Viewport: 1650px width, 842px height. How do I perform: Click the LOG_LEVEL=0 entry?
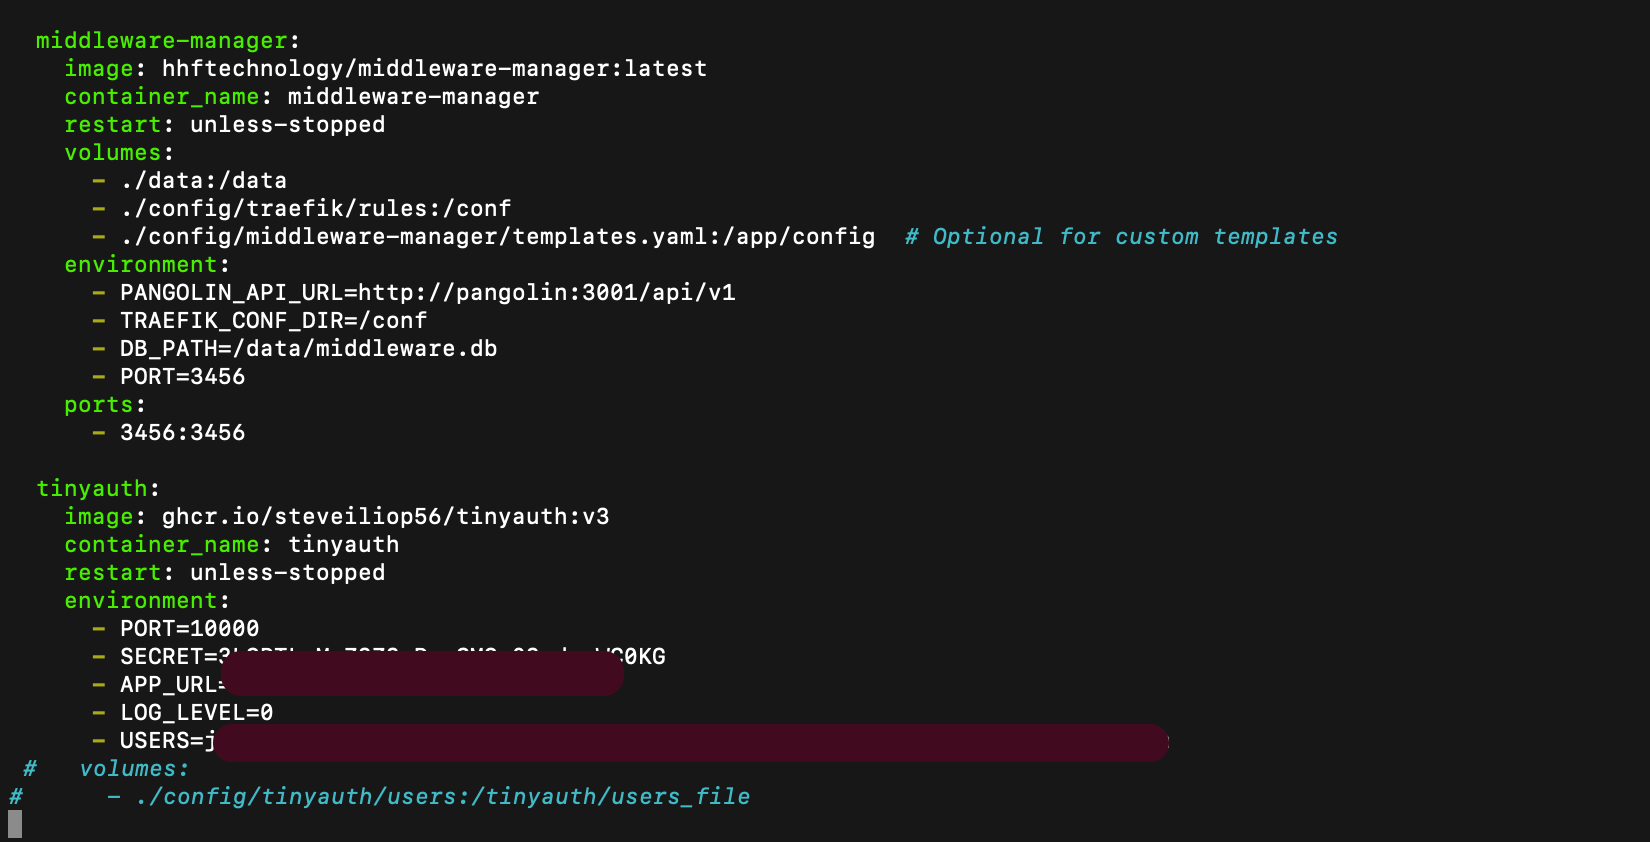[x=196, y=713]
